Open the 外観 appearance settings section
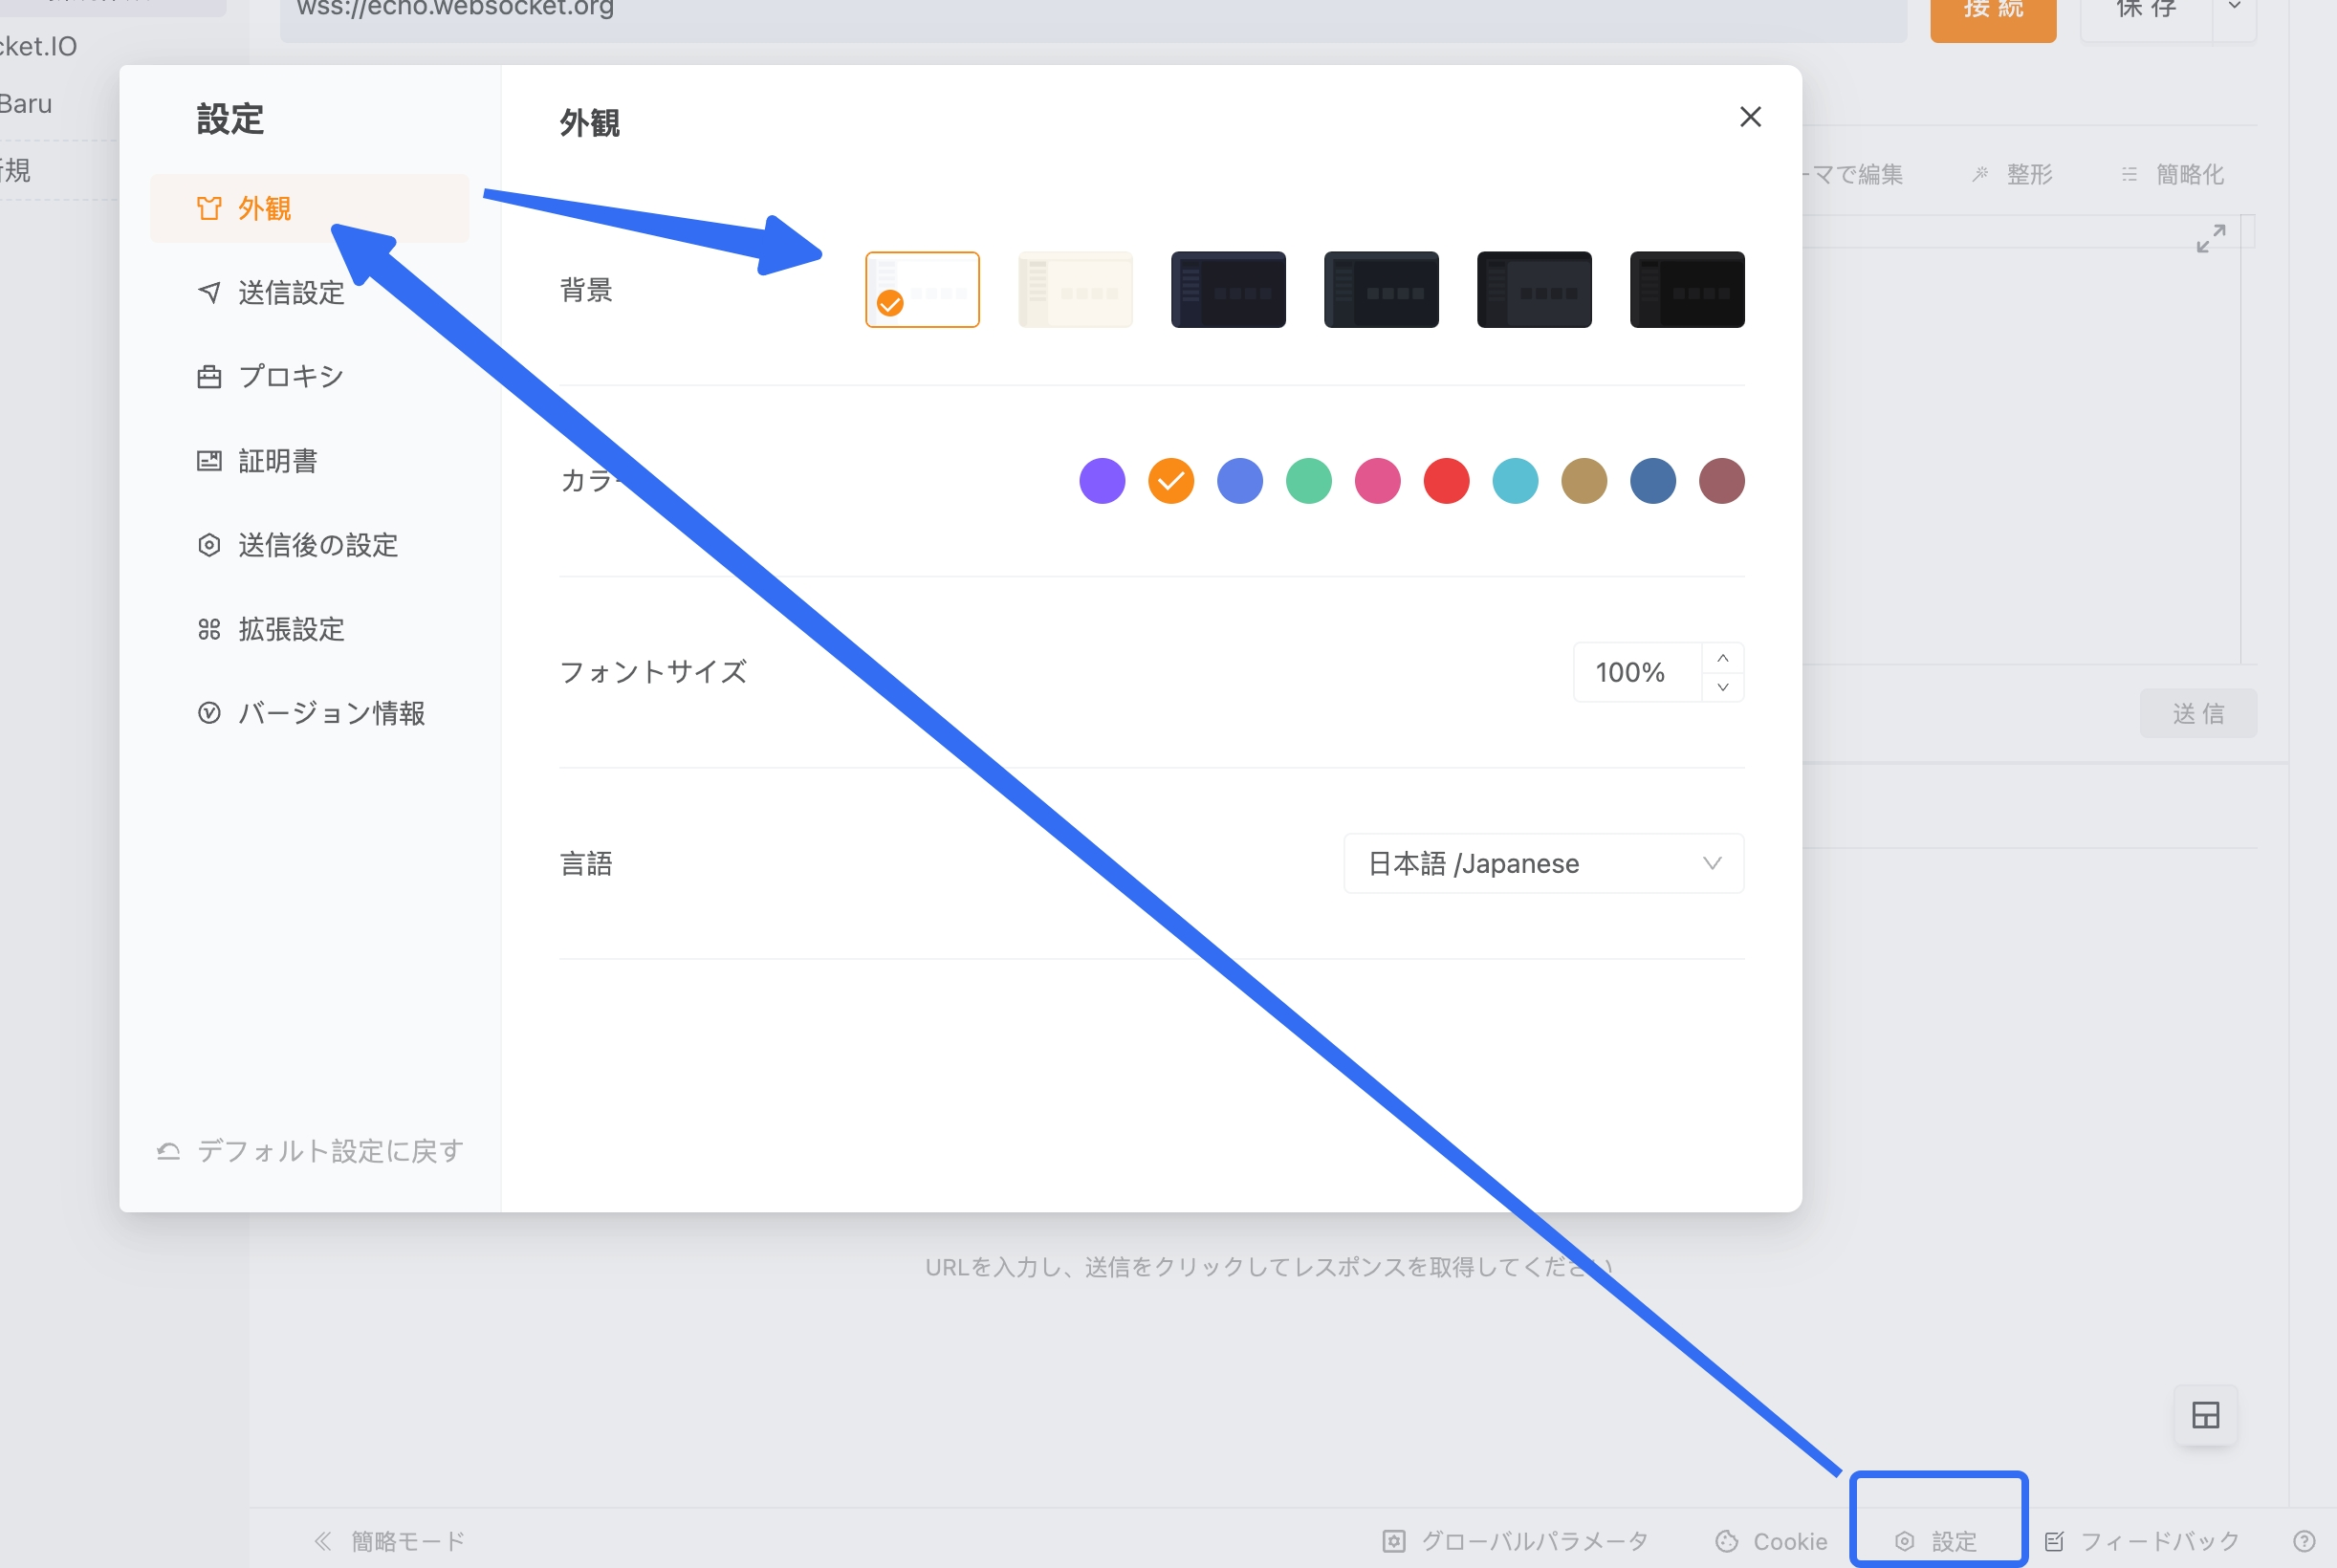This screenshot has width=2337, height=1568. (309, 208)
